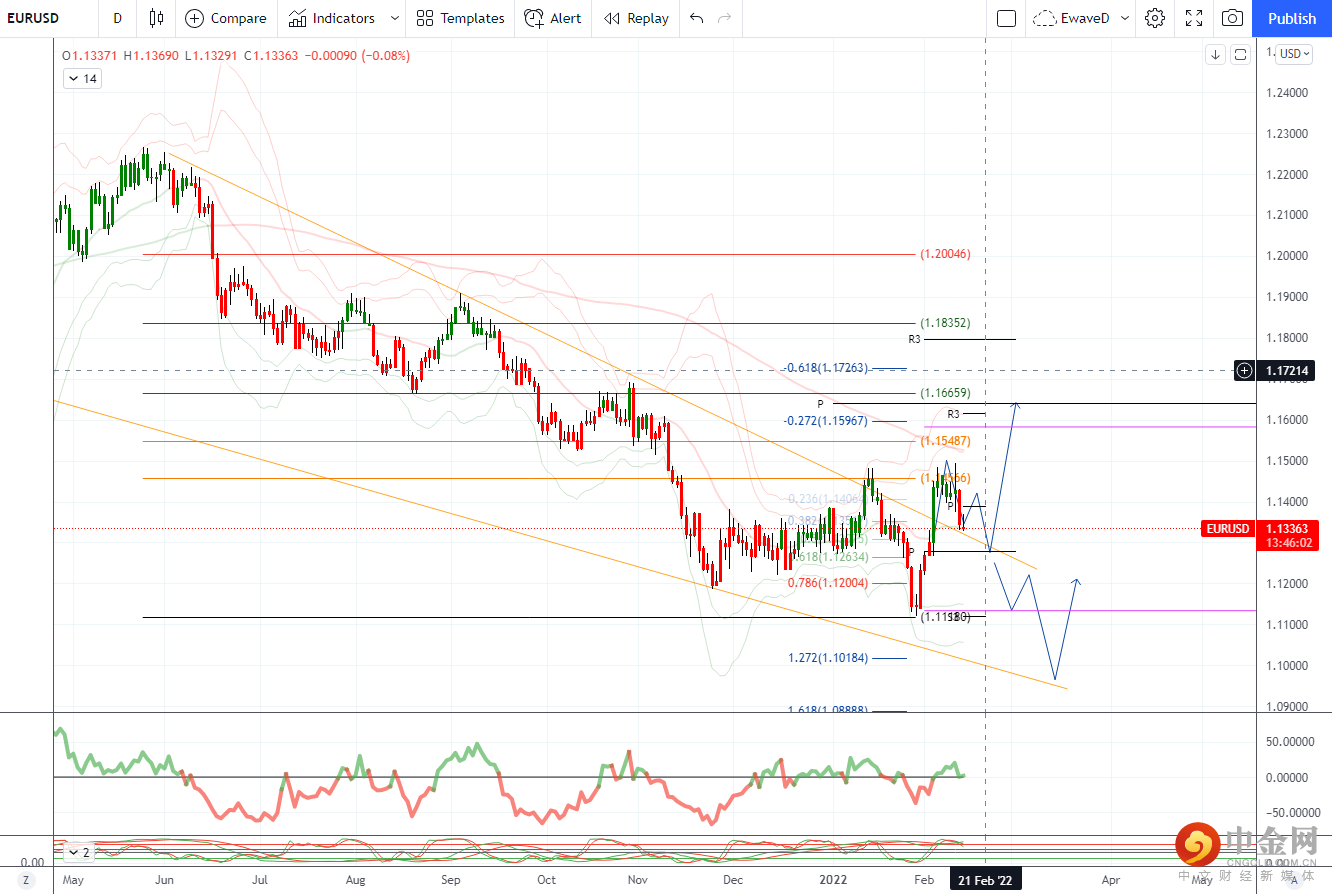Click the 50.00000 oscillator axis label
This screenshot has height=894, width=1332.
(x=1288, y=742)
